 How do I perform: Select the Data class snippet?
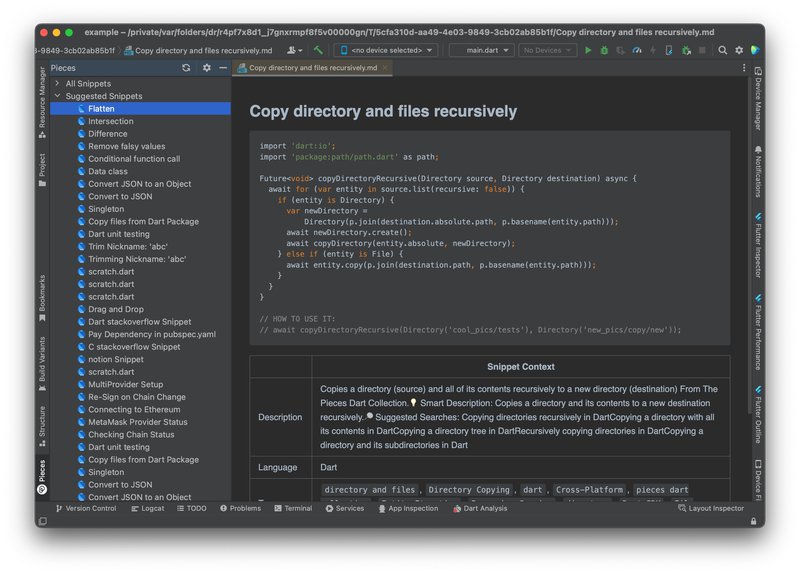(140, 171)
